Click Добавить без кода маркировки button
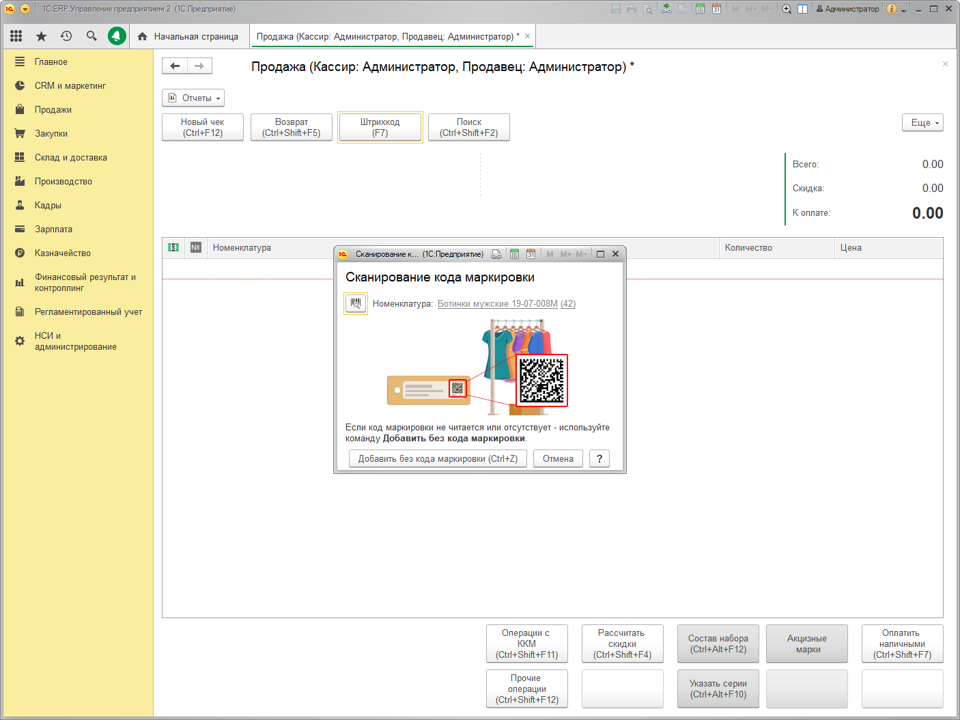Image resolution: width=960 pixels, height=720 pixels. tap(438, 459)
